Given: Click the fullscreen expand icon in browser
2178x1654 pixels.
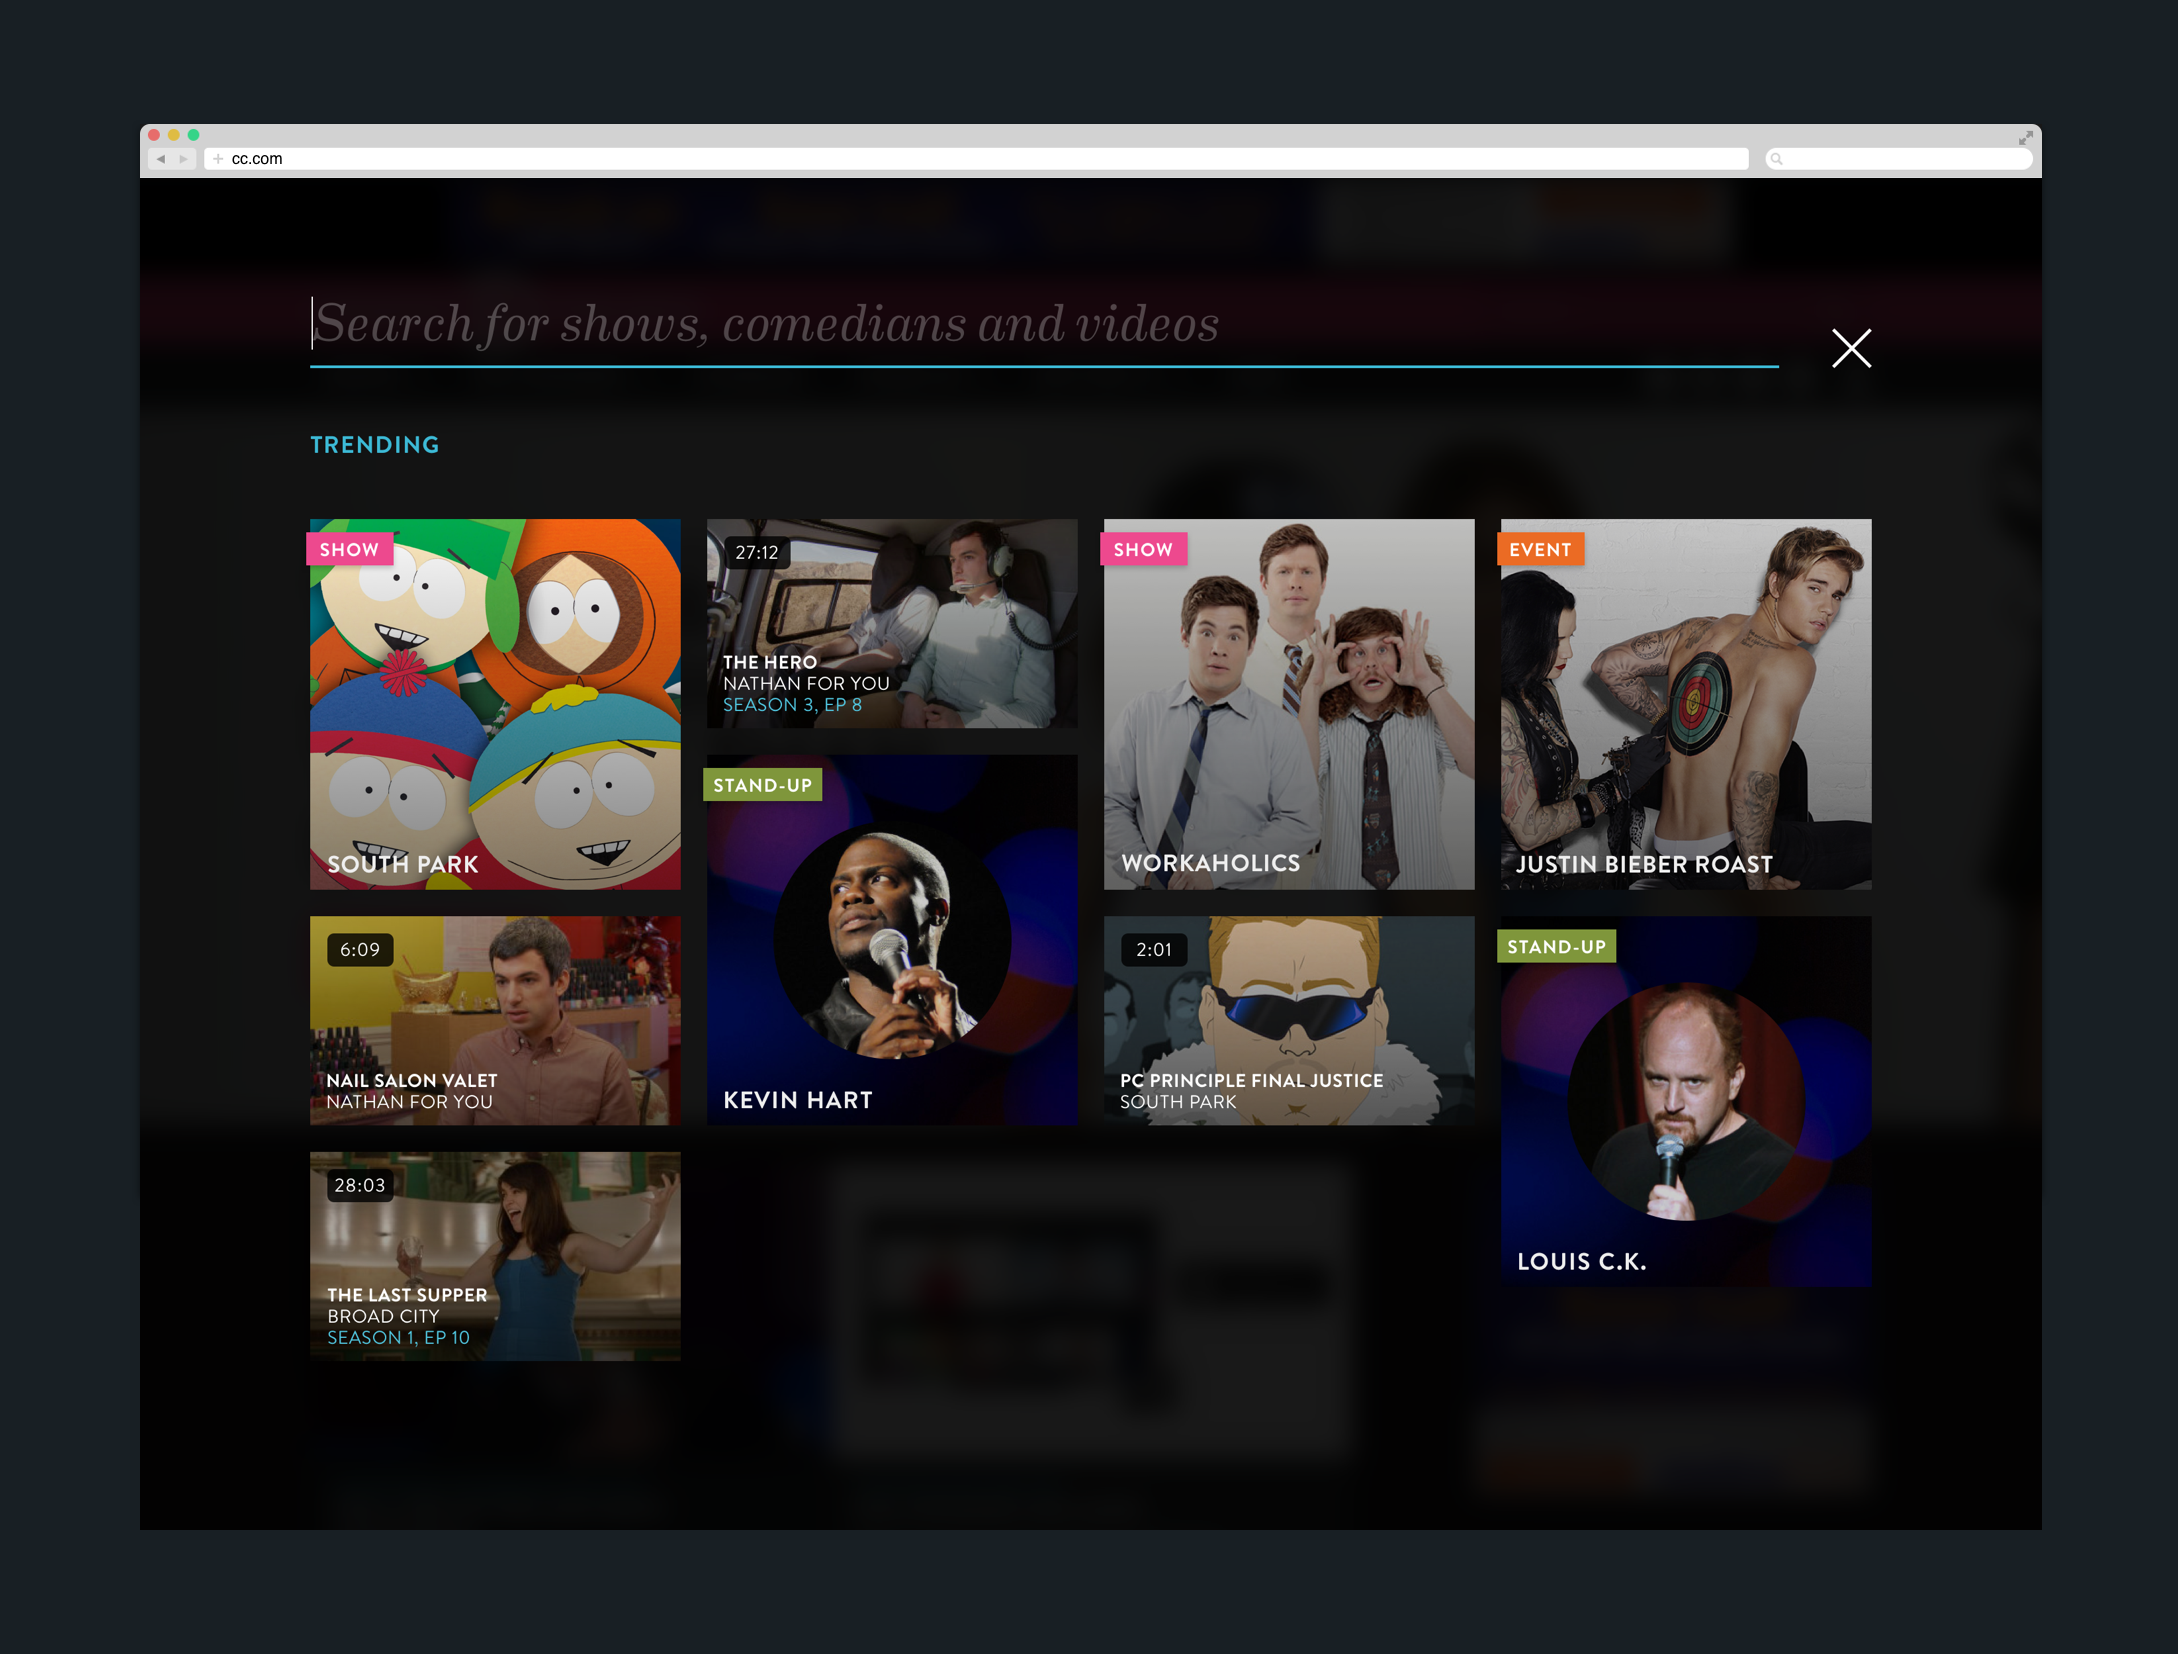Looking at the screenshot, I should point(2025,138).
